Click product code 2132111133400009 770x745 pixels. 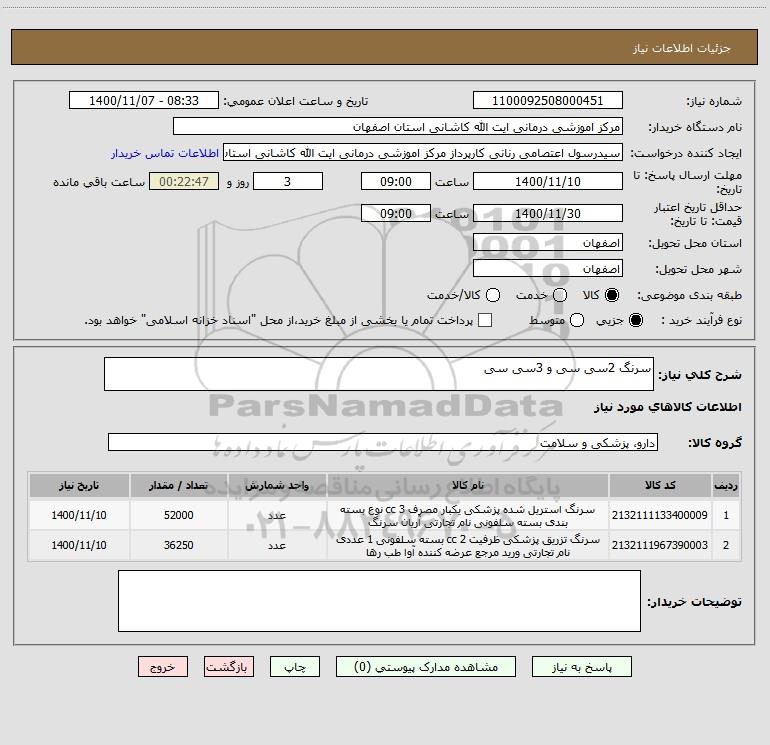tap(660, 515)
